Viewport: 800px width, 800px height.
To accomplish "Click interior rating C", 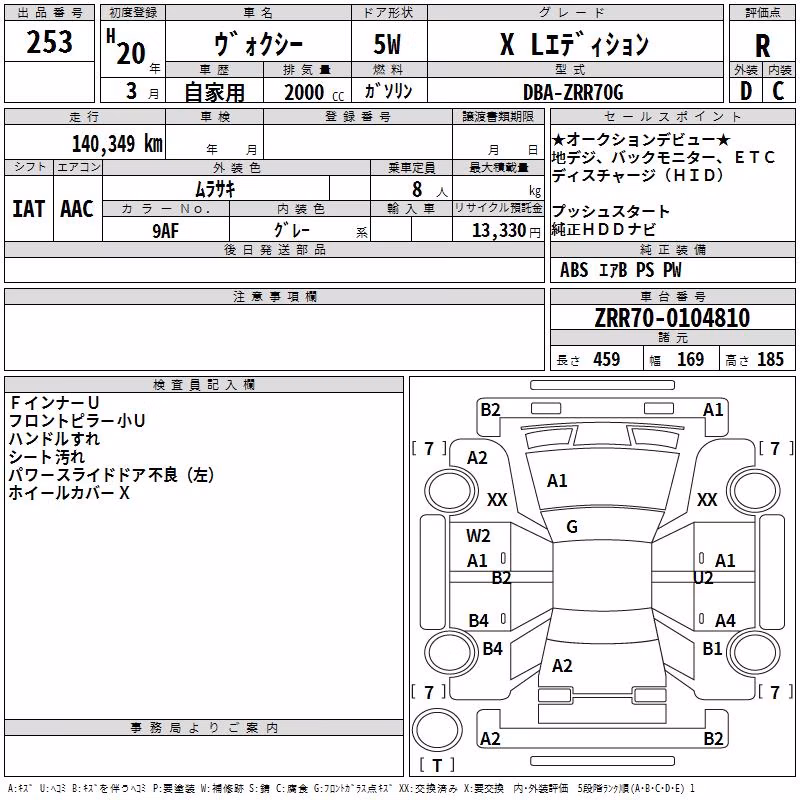I will (778, 91).
